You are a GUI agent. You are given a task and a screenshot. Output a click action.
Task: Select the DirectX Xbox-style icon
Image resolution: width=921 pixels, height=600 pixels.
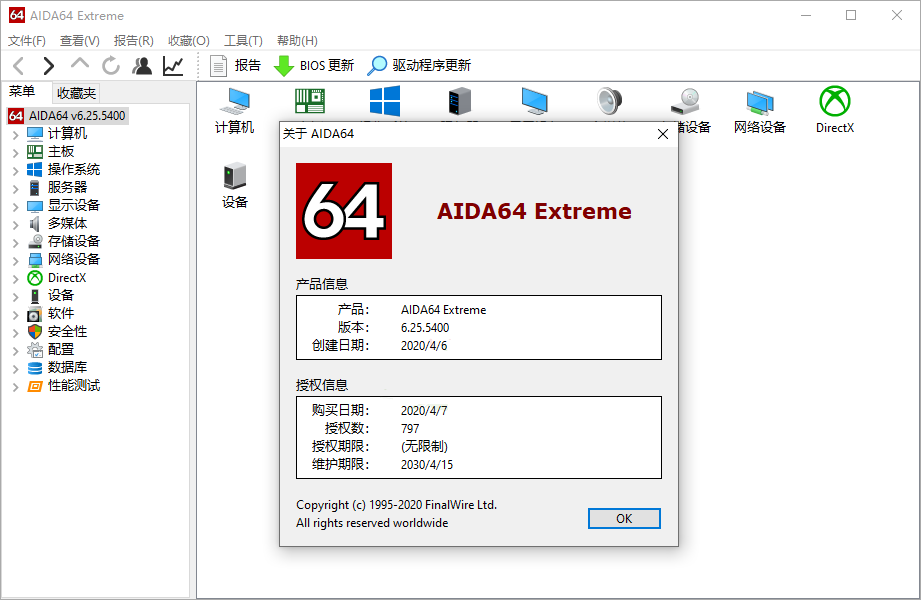tap(833, 100)
